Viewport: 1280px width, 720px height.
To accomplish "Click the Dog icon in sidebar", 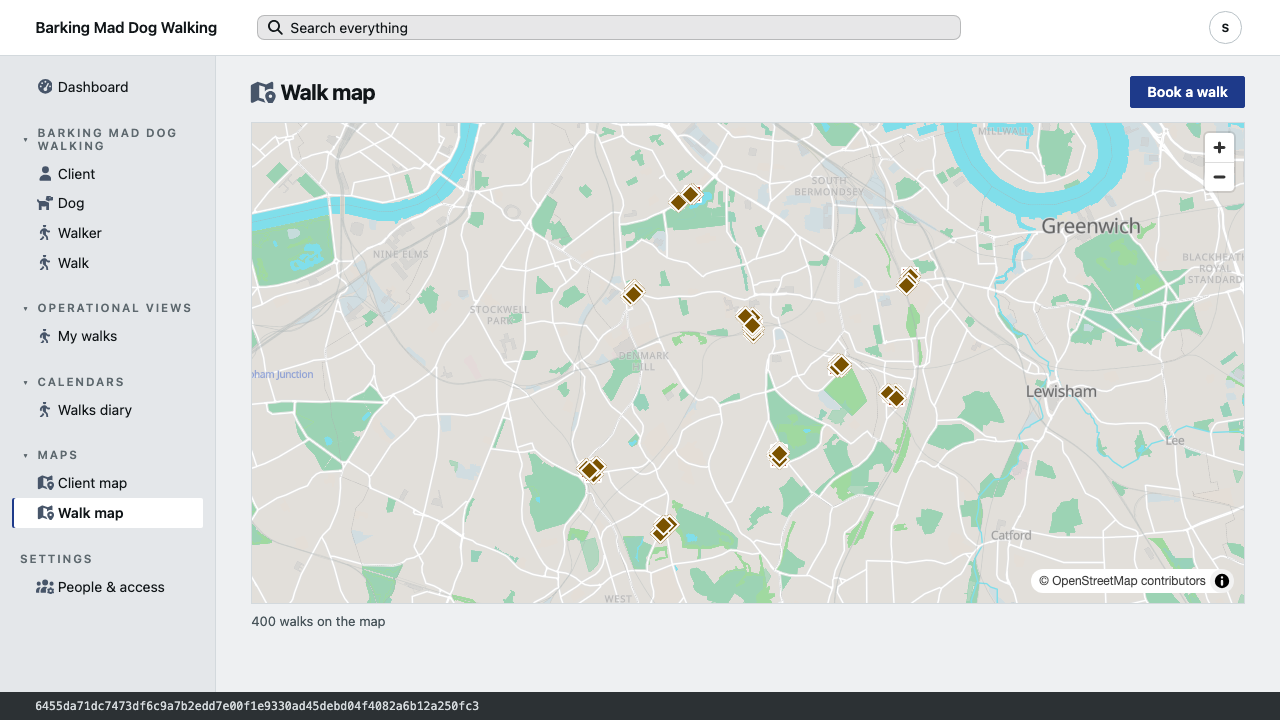I will coord(45,203).
